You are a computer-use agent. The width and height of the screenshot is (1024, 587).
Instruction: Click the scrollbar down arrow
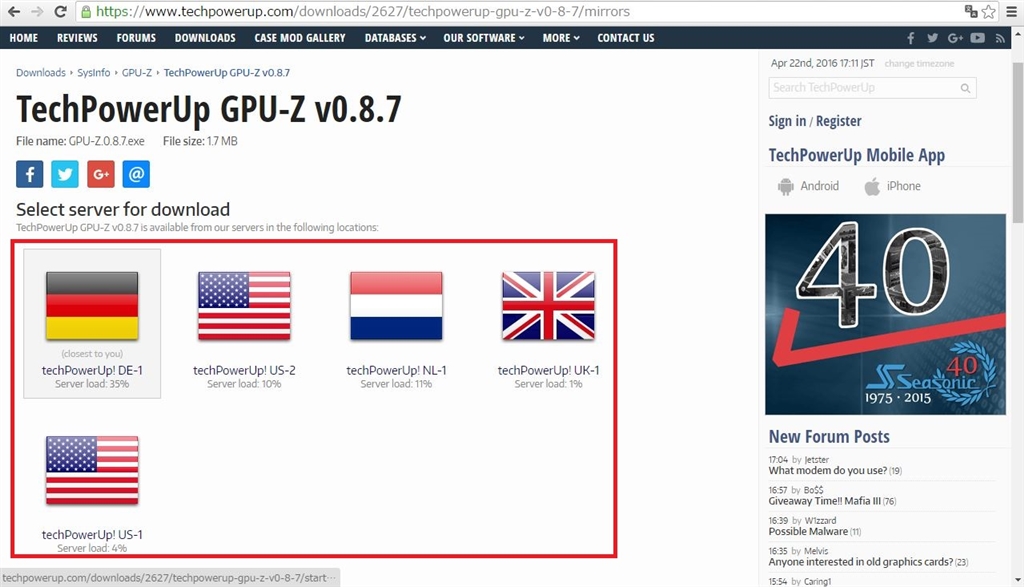point(1017,580)
